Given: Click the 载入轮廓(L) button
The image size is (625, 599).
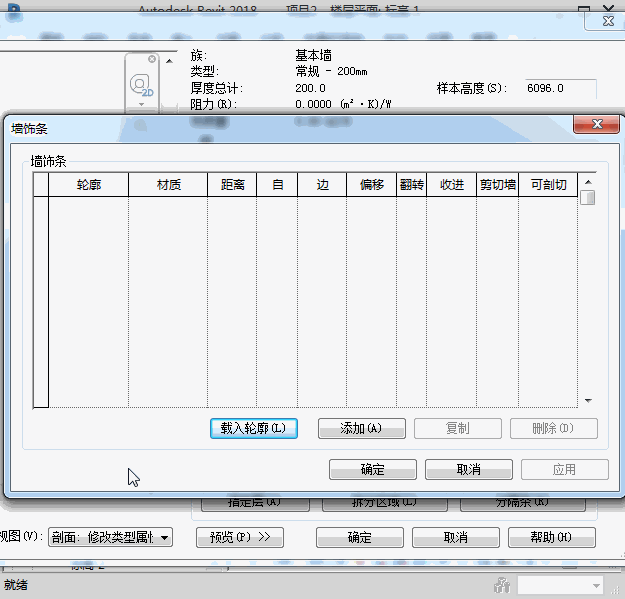Looking at the screenshot, I should coord(253,428).
